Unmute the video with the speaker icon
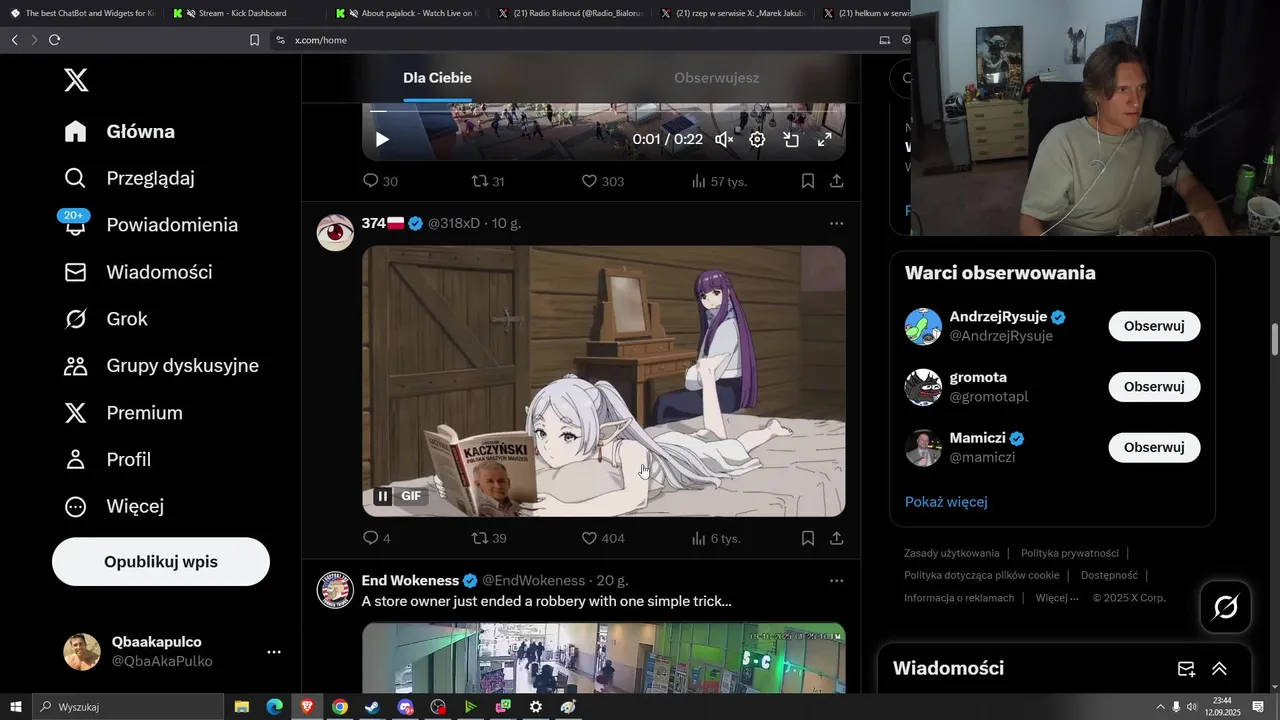The image size is (1280, 720). (x=724, y=140)
